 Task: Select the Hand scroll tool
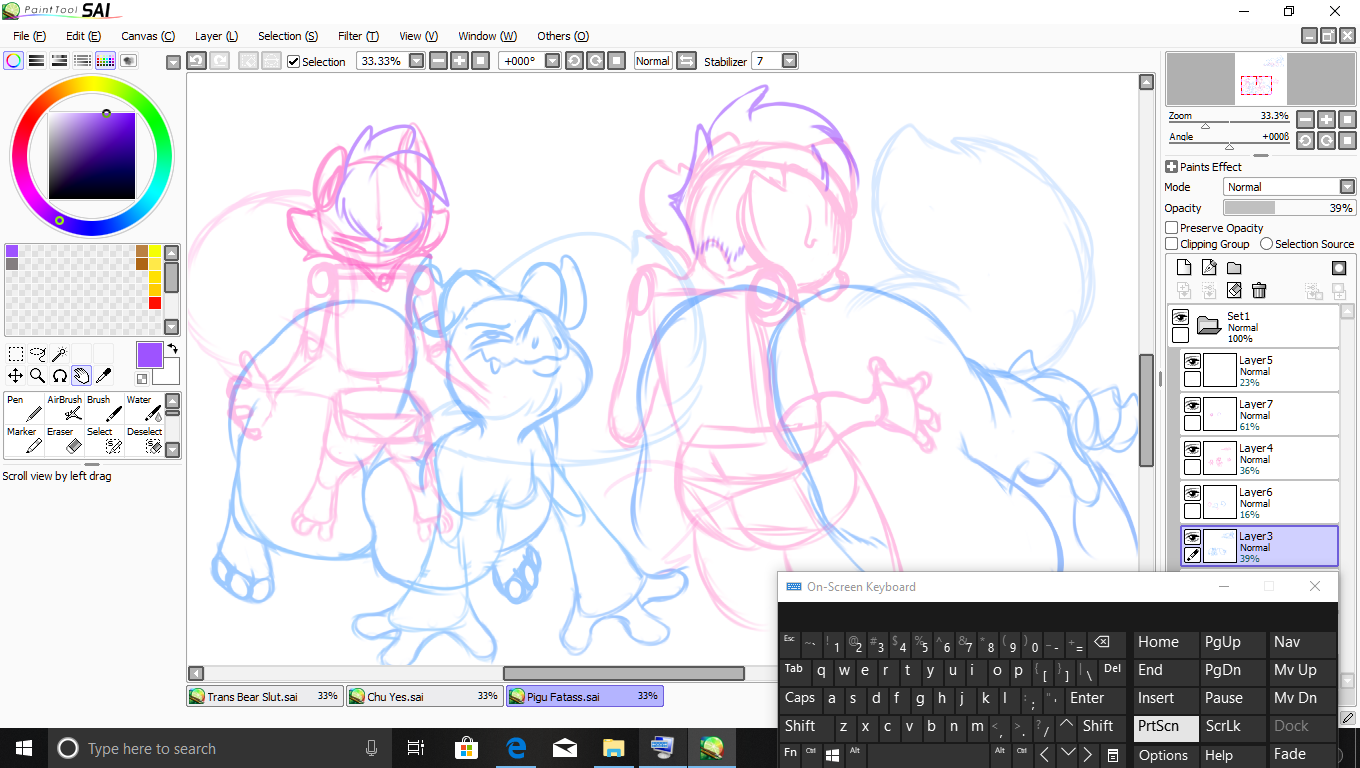point(82,376)
